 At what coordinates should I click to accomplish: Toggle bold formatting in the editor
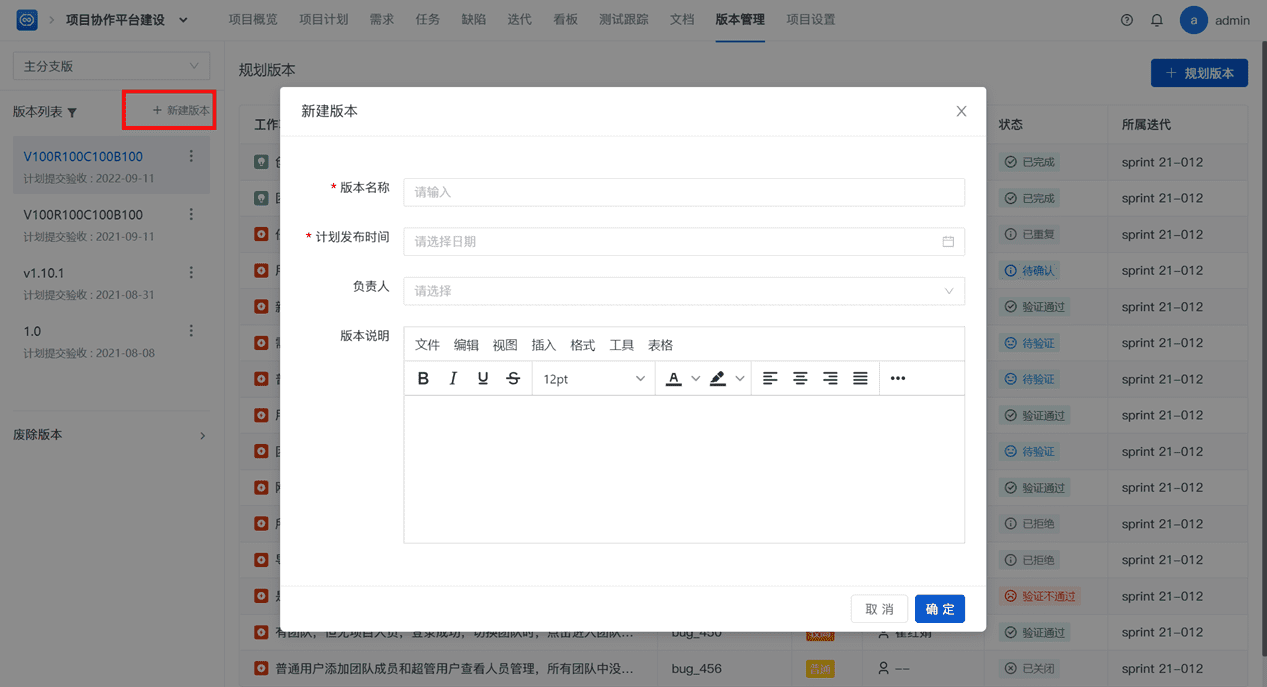pyautogui.click(x=423, y=379)
